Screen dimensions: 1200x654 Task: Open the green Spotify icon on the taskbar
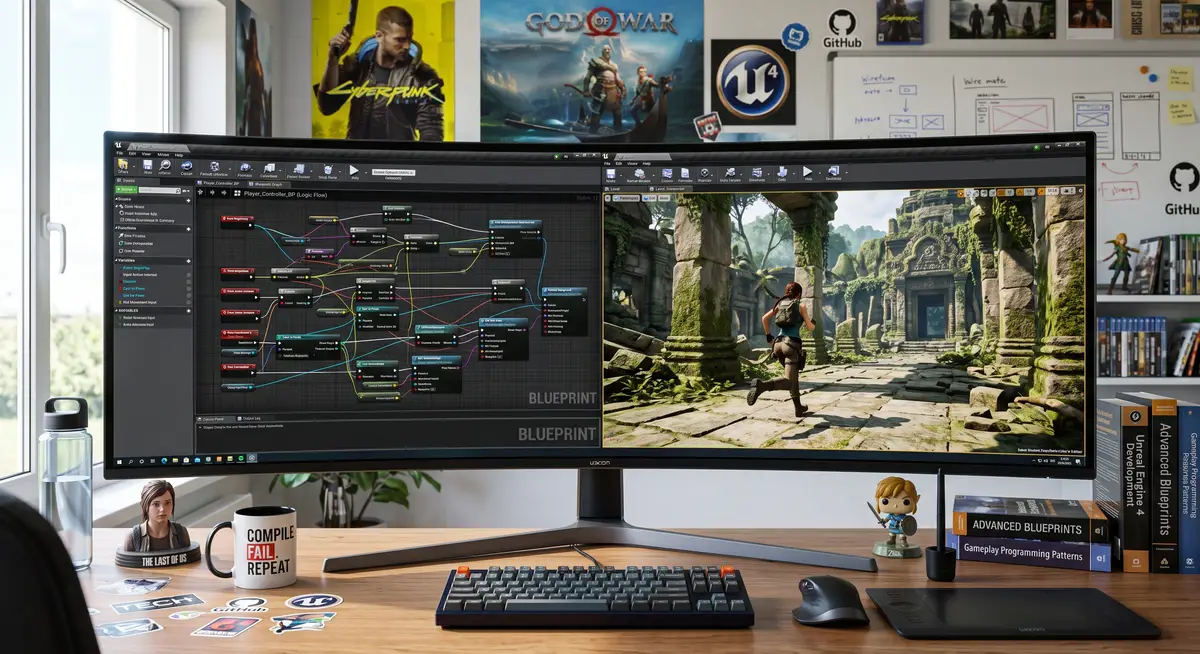coord(241,459)
